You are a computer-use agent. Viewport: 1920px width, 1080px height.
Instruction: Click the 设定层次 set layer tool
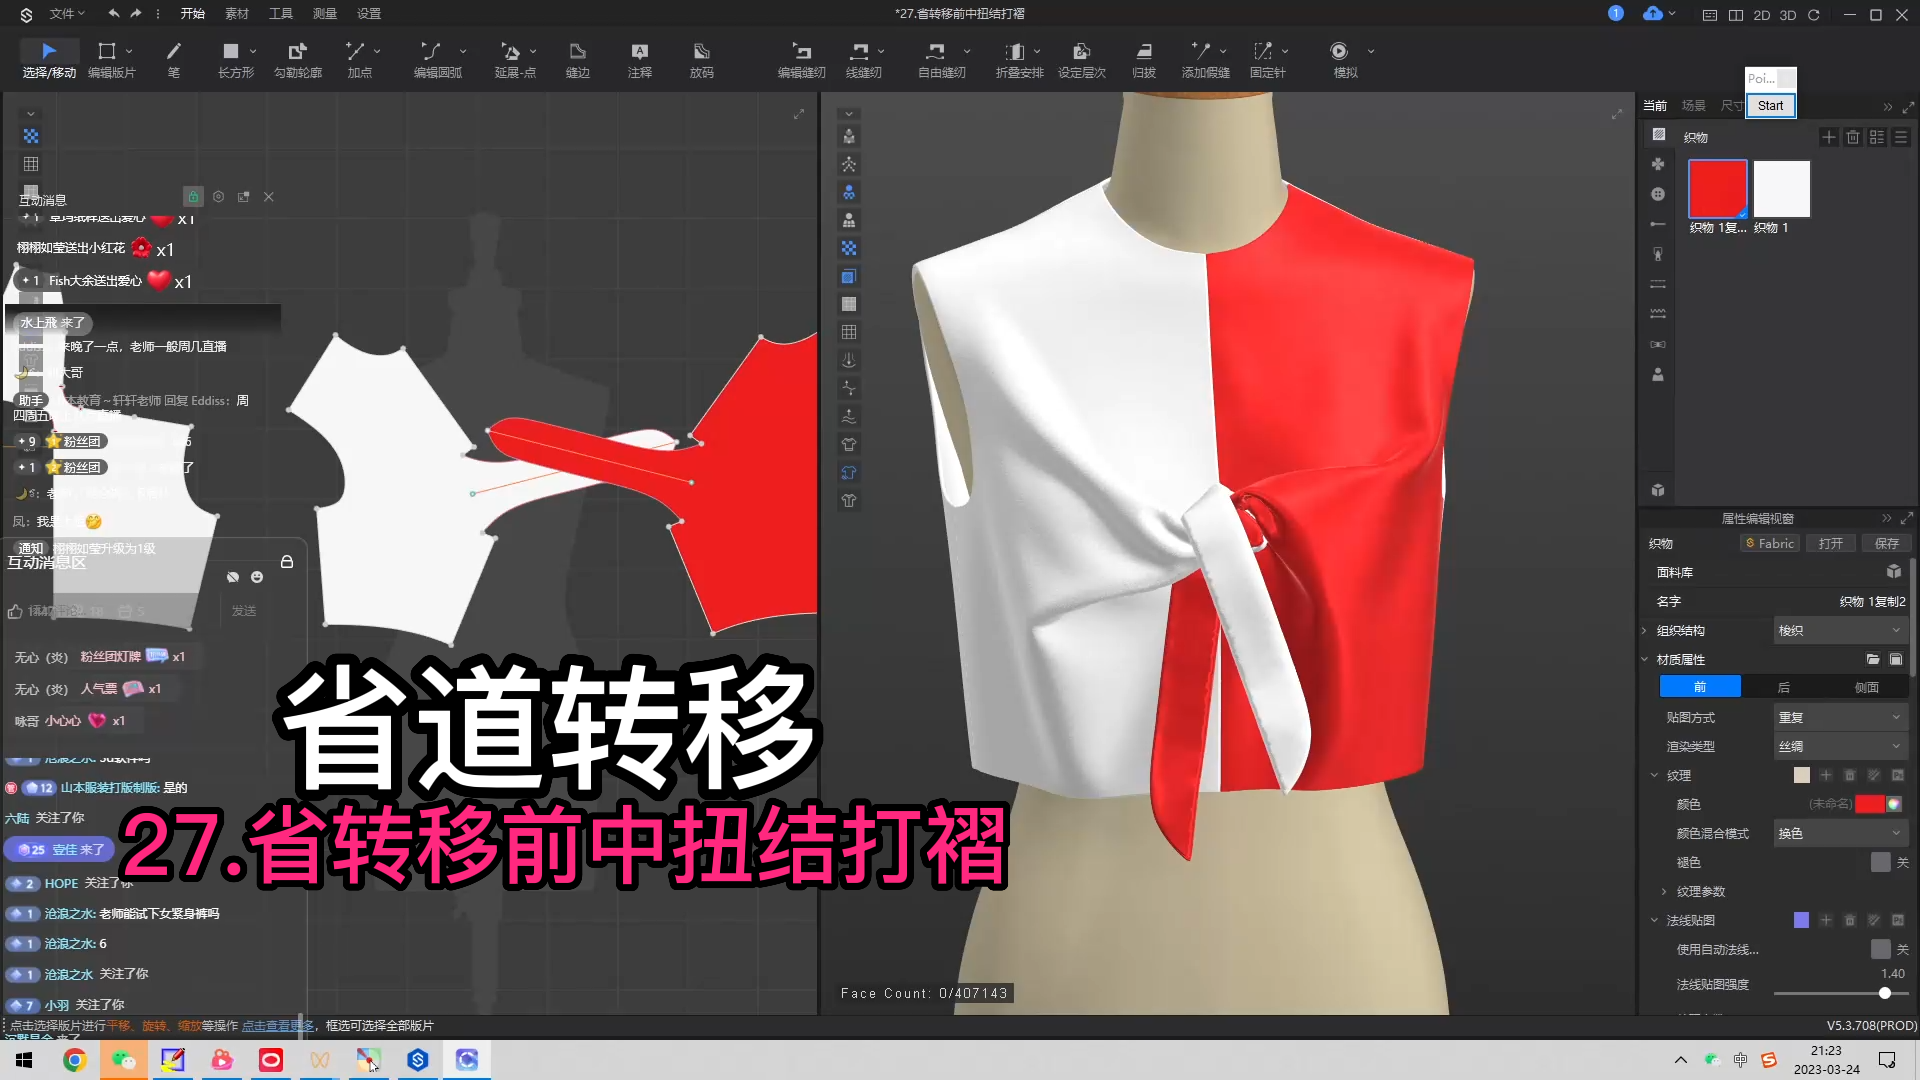tap(1082, 60)
